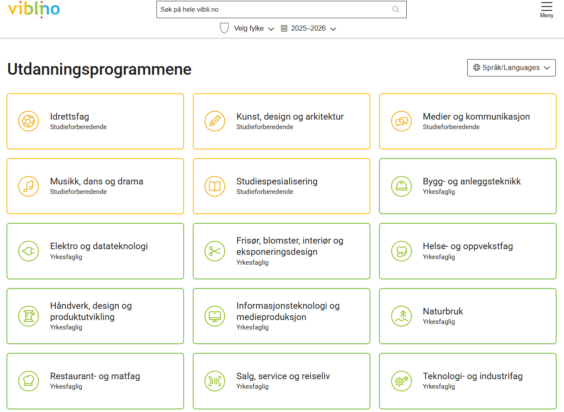
Task: Click the chef hat icon for Restaurant- og matfag
Action: (28, 381)
